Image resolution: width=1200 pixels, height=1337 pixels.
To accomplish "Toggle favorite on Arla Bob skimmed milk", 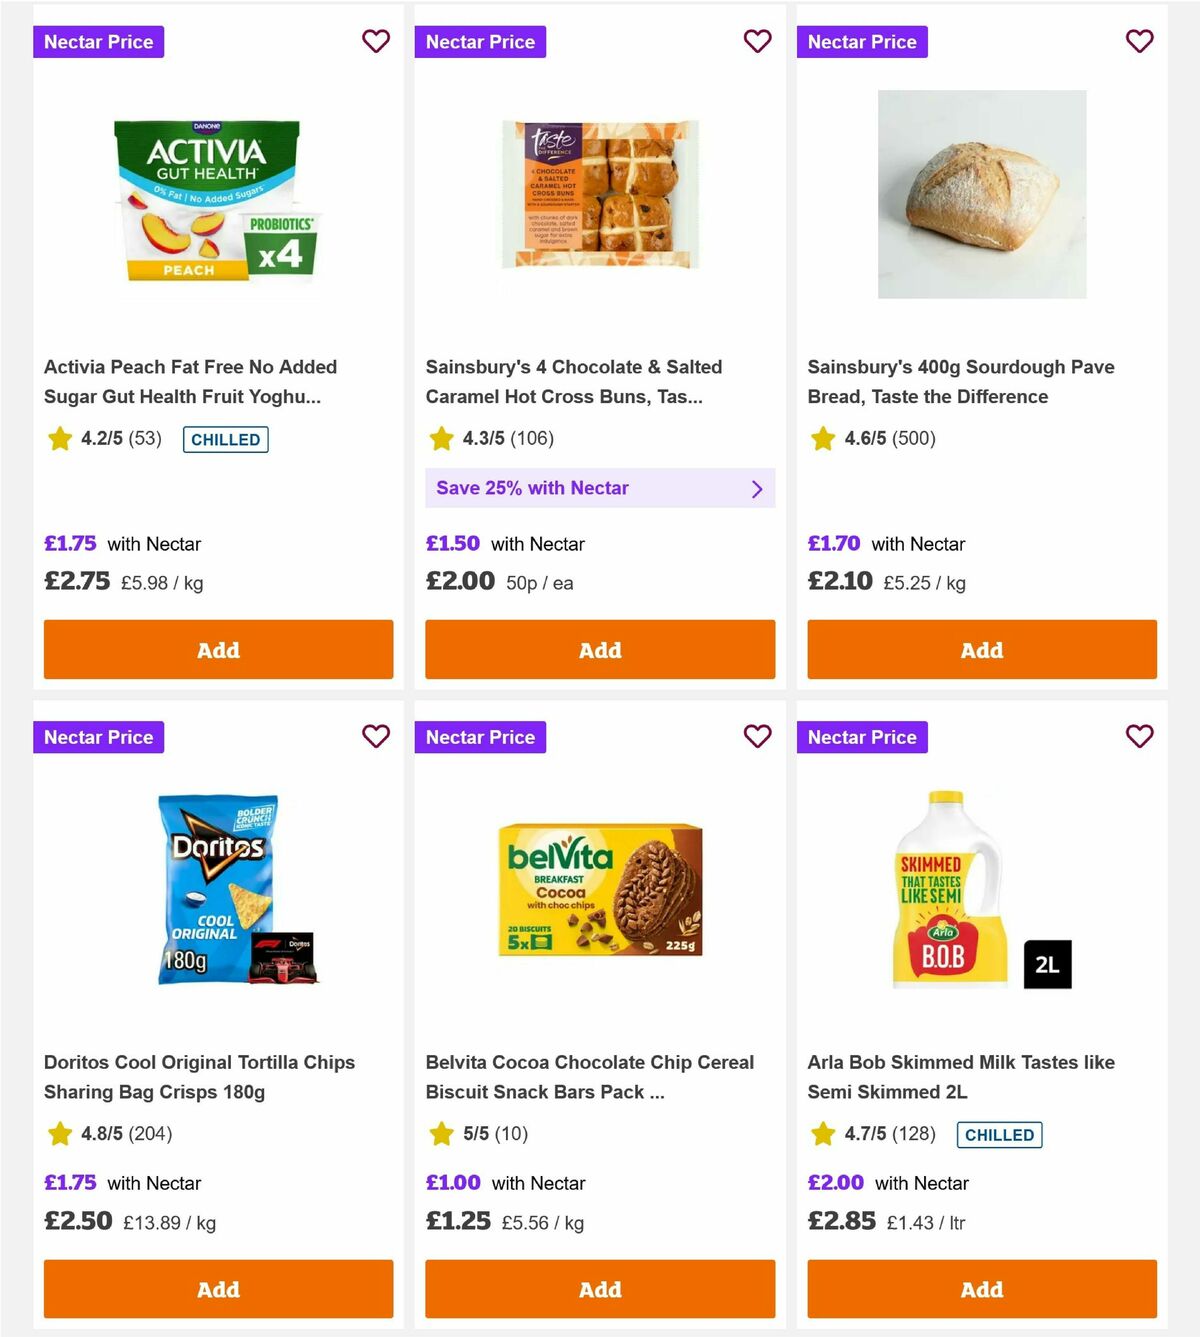I will [x=1139, y=736].
